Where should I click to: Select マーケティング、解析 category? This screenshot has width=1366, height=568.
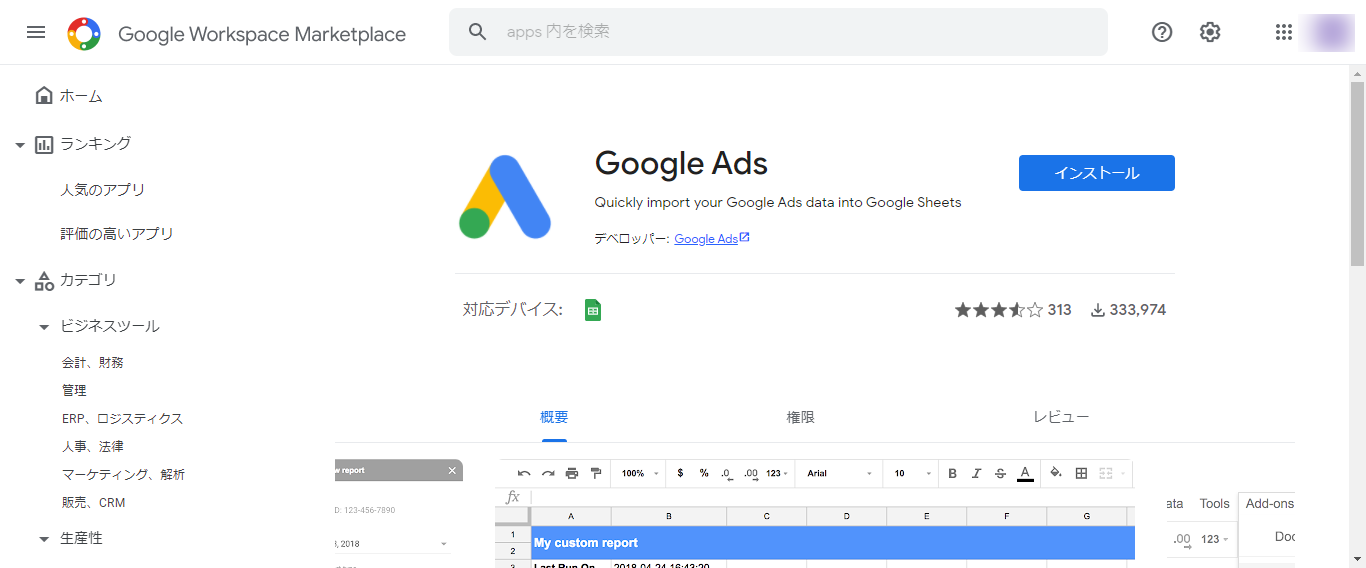coord(124,475)
